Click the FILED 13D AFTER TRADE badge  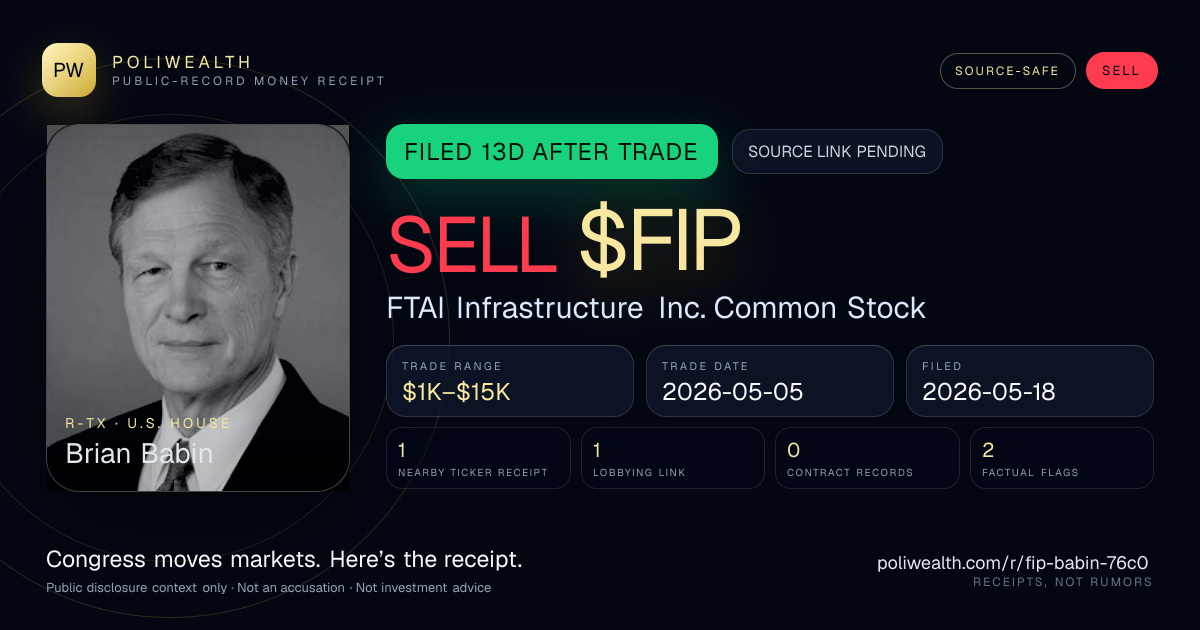551,152
